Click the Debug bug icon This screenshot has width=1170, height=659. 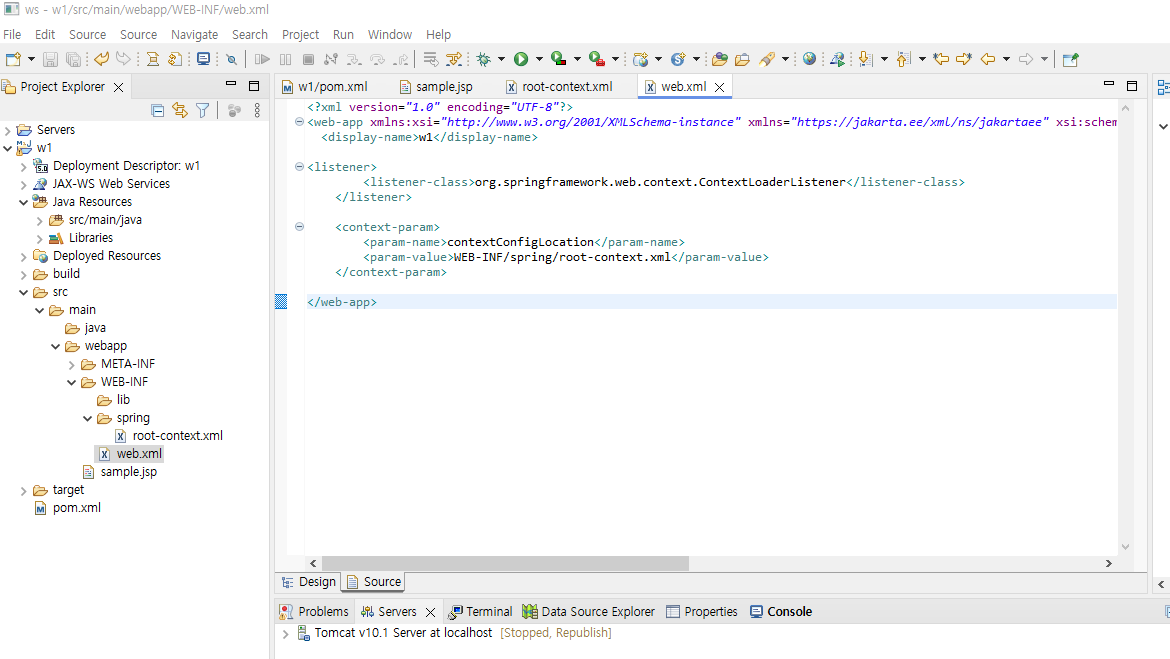click(x=484, y=60)
